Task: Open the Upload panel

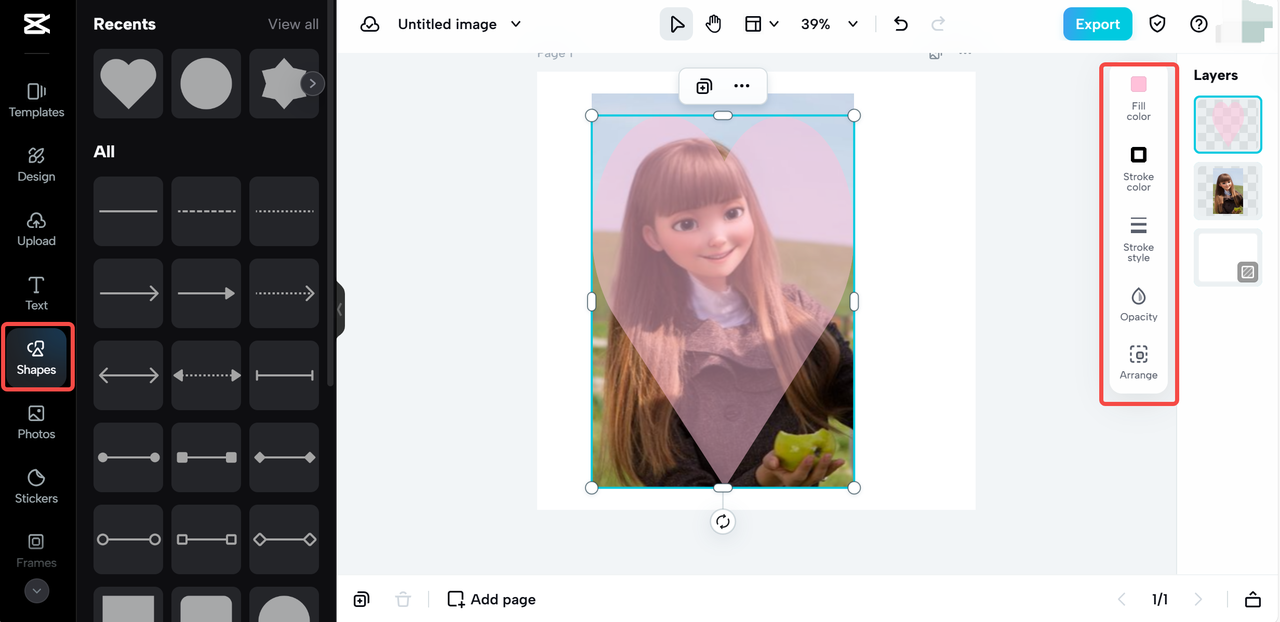Action: [x=36, y=229]
